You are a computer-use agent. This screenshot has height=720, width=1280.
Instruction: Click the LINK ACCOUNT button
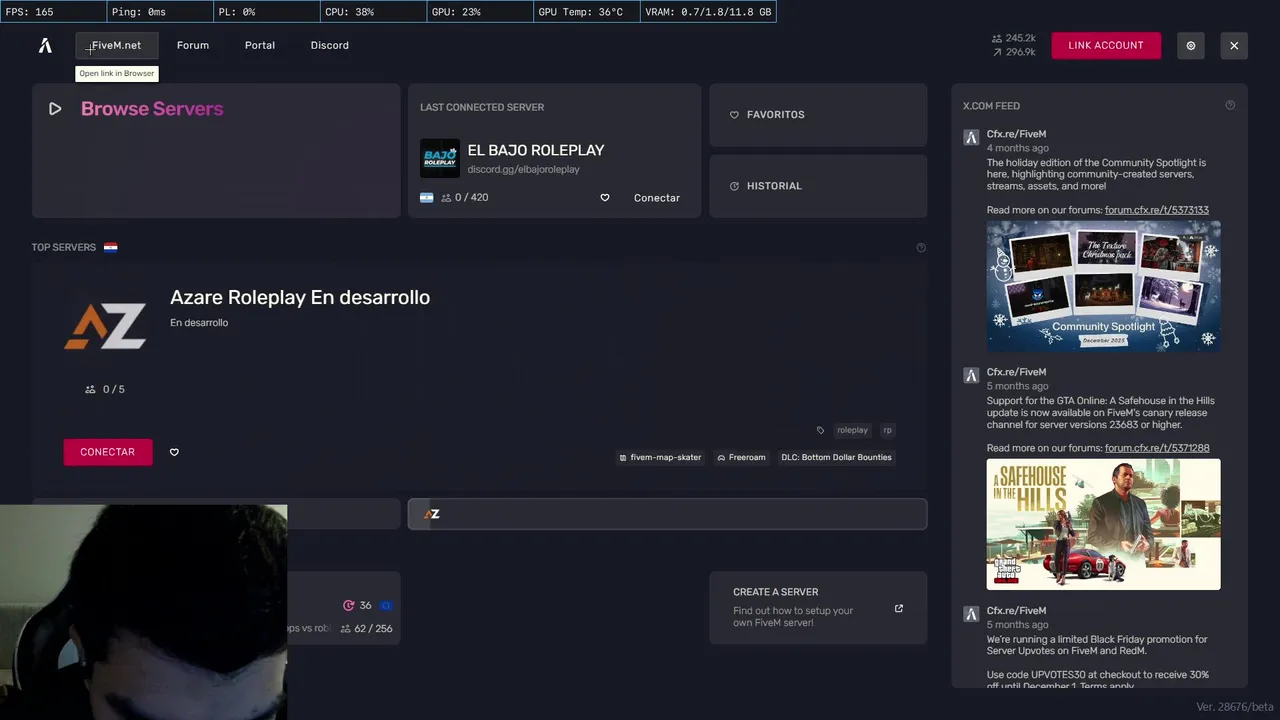(1106, 45)
